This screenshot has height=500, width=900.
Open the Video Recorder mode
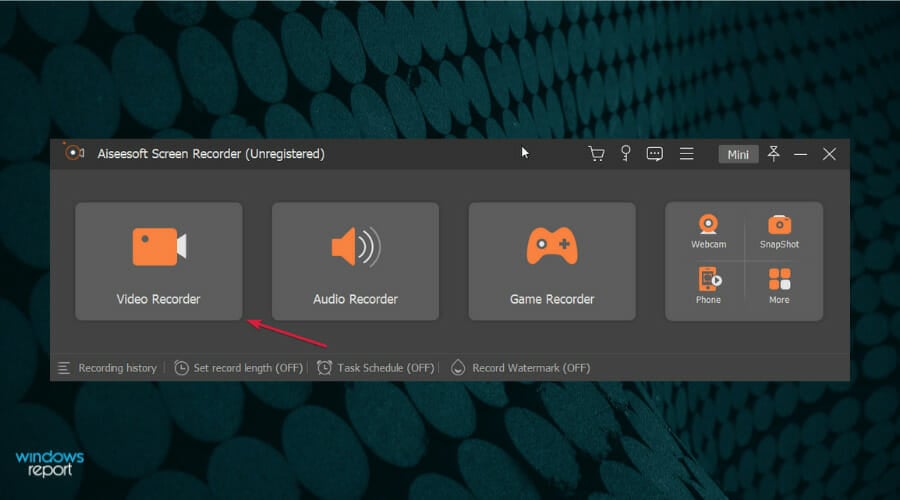[158, 261]
